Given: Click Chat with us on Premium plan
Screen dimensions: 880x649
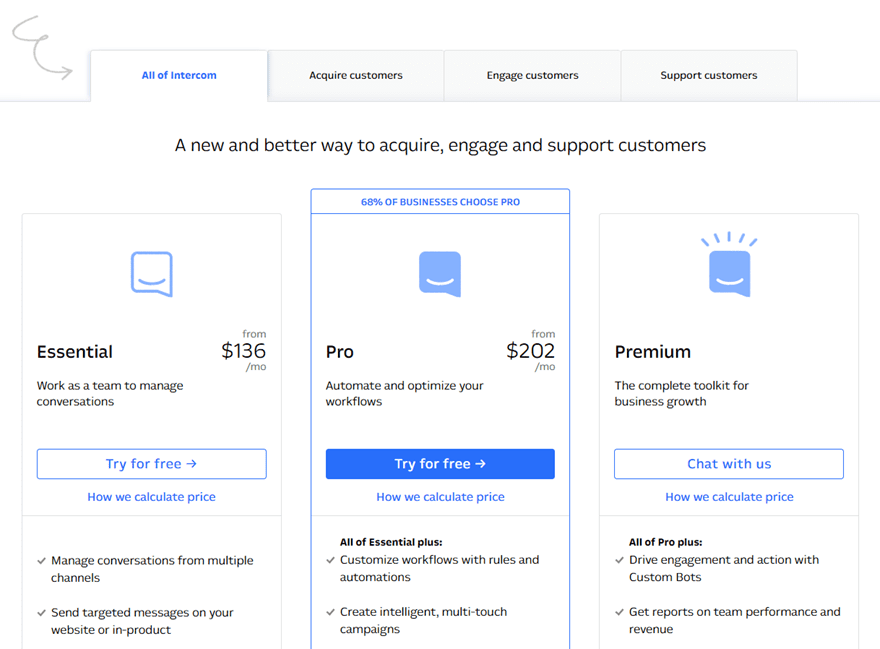Looking at the screenshot, I should click(x=729, y=464).
